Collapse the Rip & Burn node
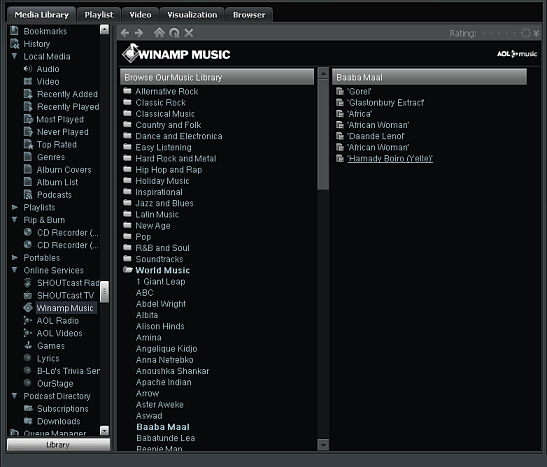547x467 pixels. [14, 219]
